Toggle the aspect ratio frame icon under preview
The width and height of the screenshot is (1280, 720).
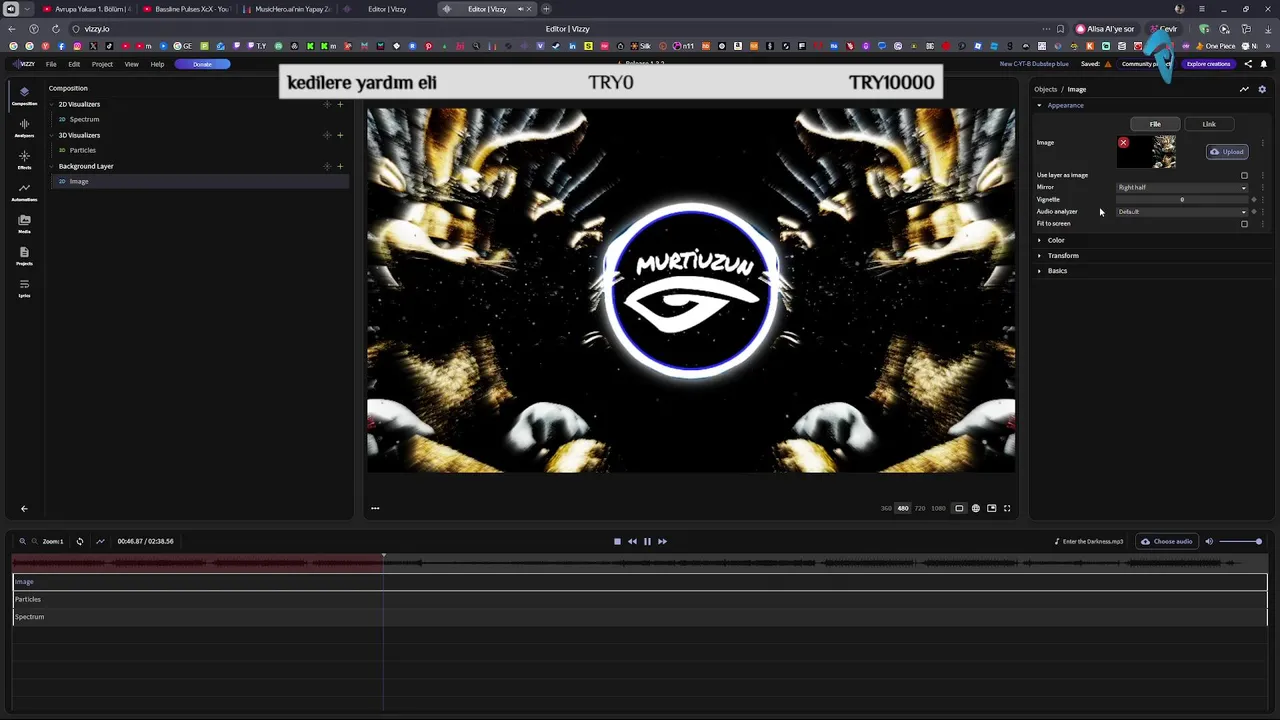[x=959, y=508]
